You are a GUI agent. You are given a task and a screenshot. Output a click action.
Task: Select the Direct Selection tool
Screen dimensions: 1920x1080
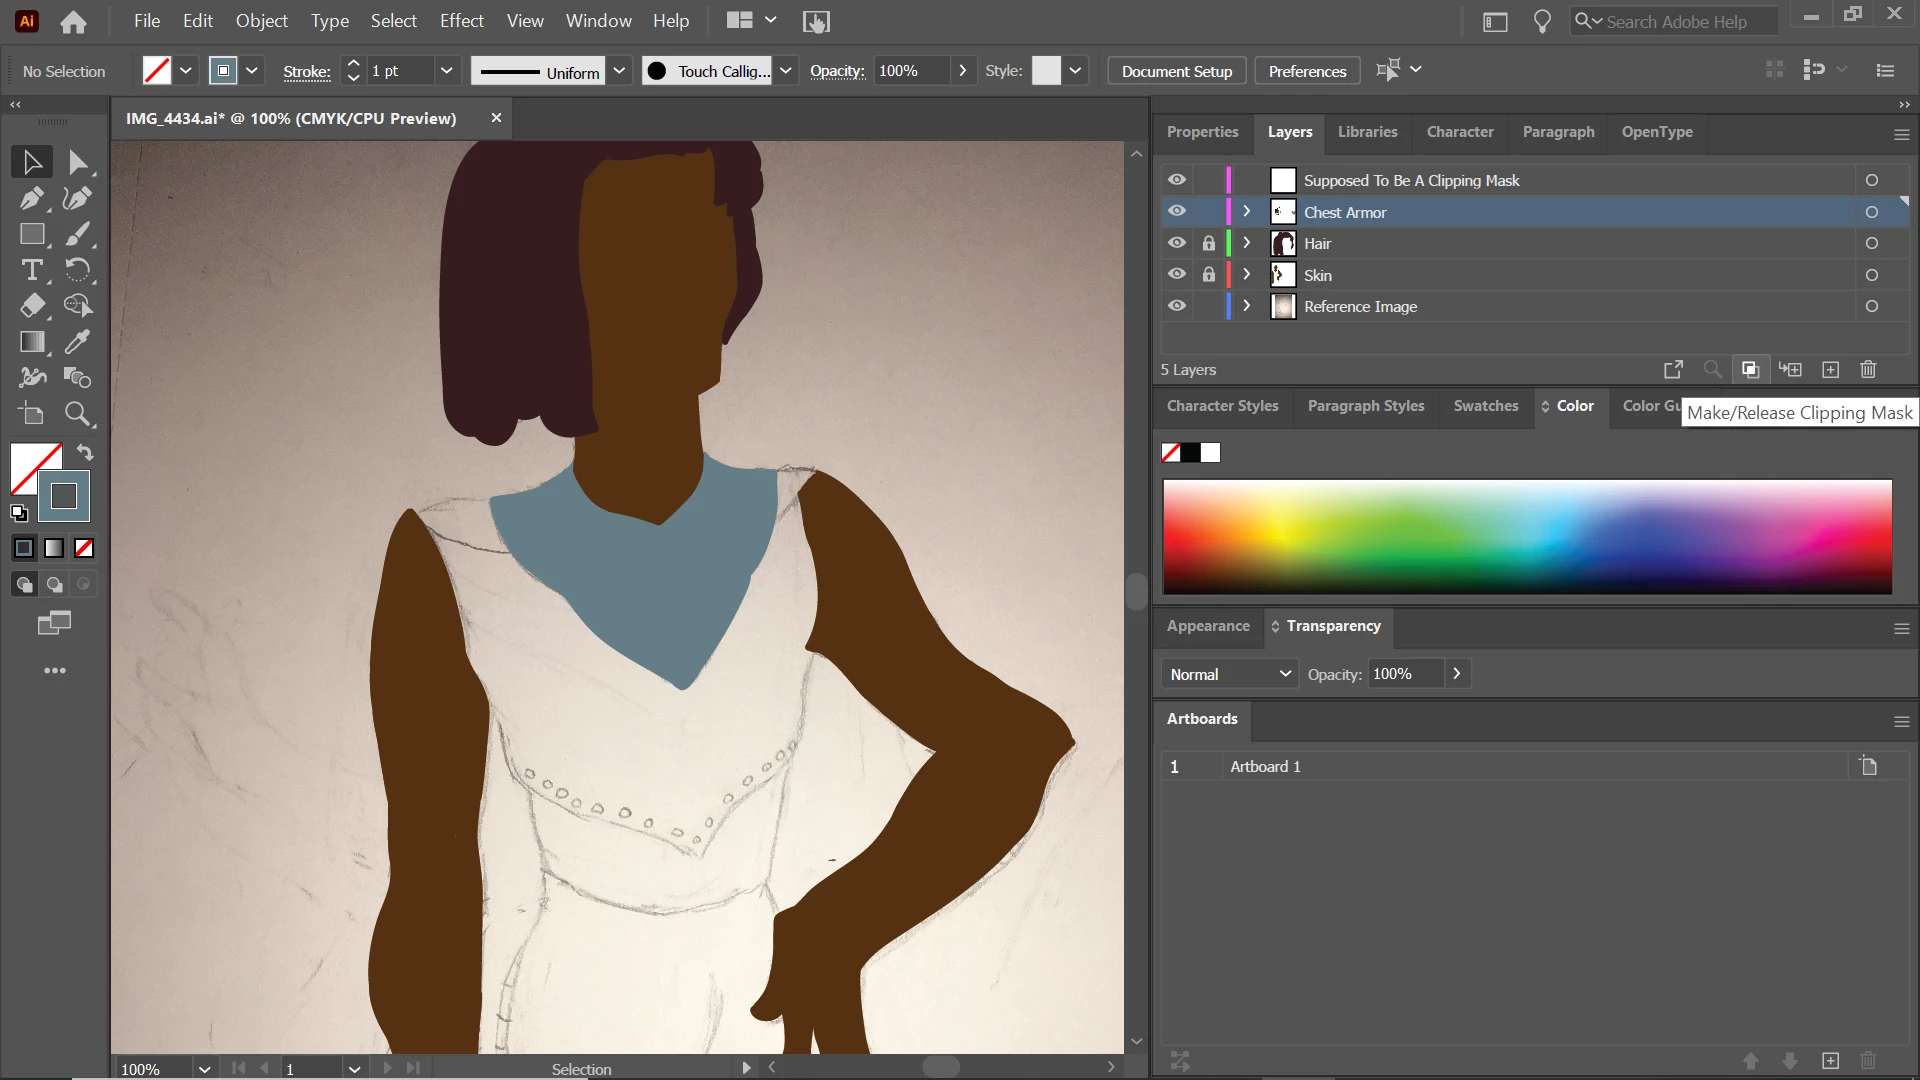pos(78,162)
